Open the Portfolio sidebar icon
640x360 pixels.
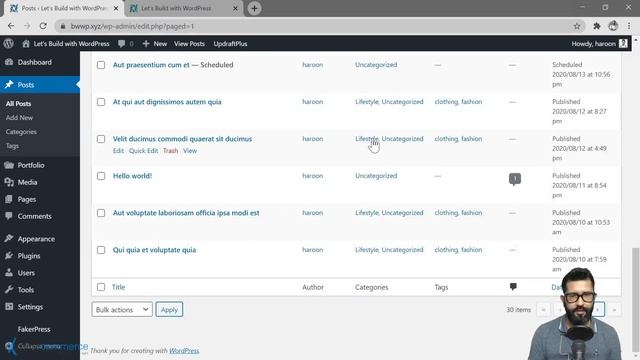point(9,165)
